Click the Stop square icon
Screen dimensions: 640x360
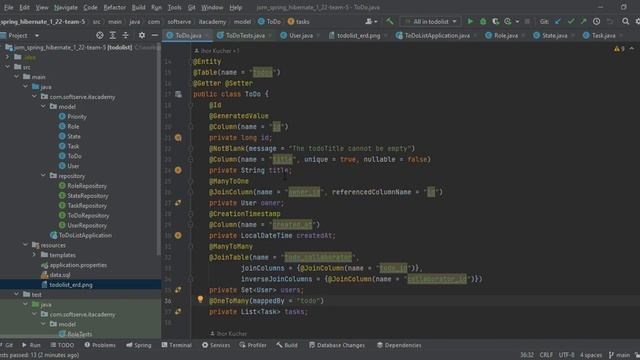click(x=527, y=22)
